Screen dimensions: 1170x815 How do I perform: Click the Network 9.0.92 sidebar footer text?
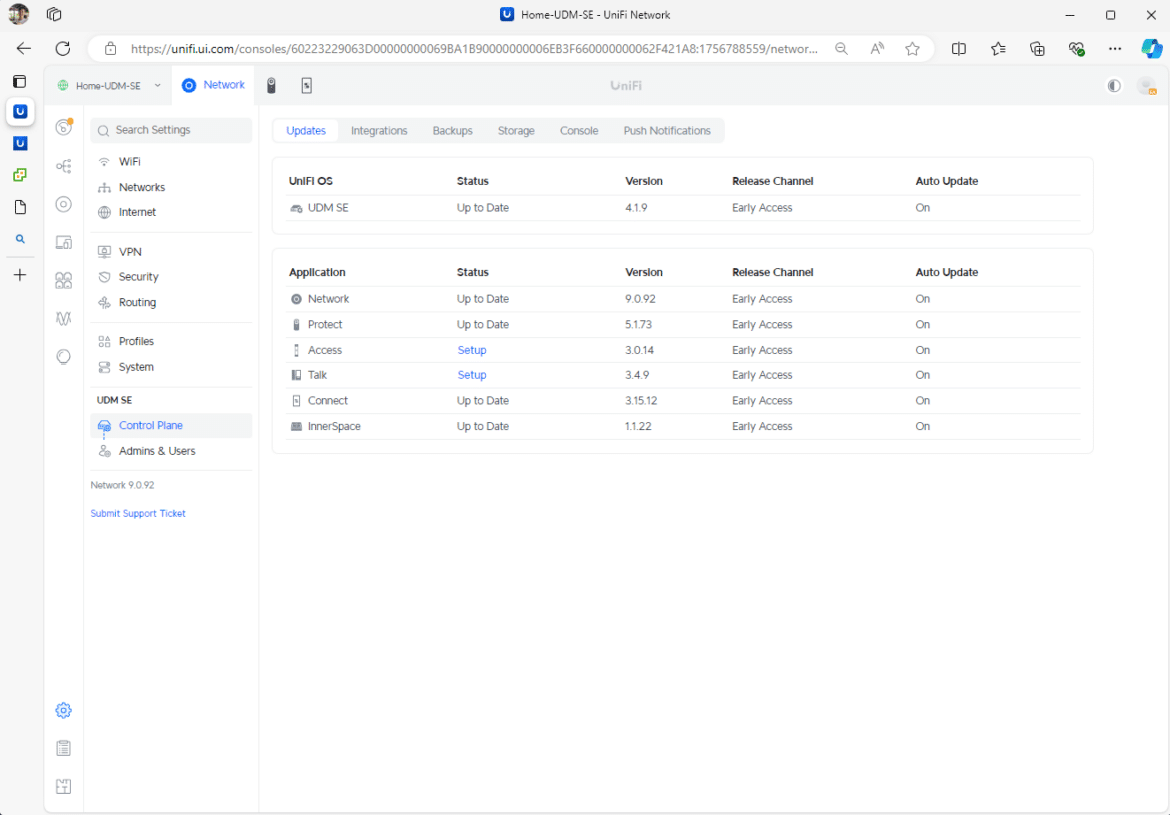(x=122, y=485)
